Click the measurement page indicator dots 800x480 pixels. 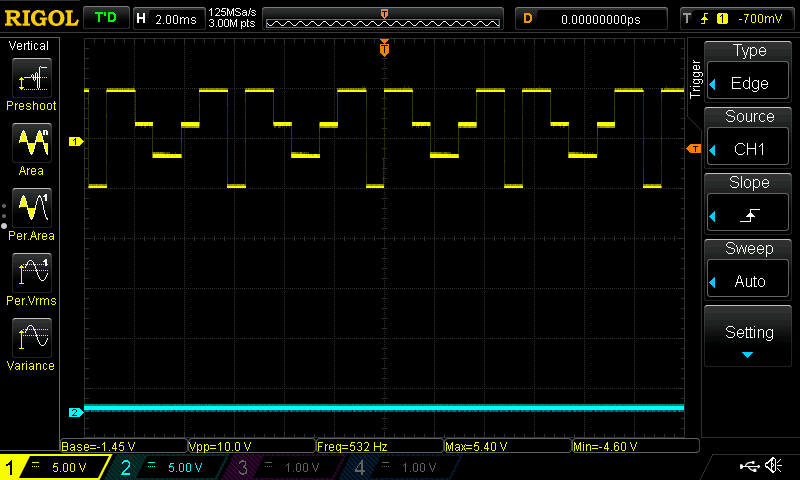click(4, 216)
